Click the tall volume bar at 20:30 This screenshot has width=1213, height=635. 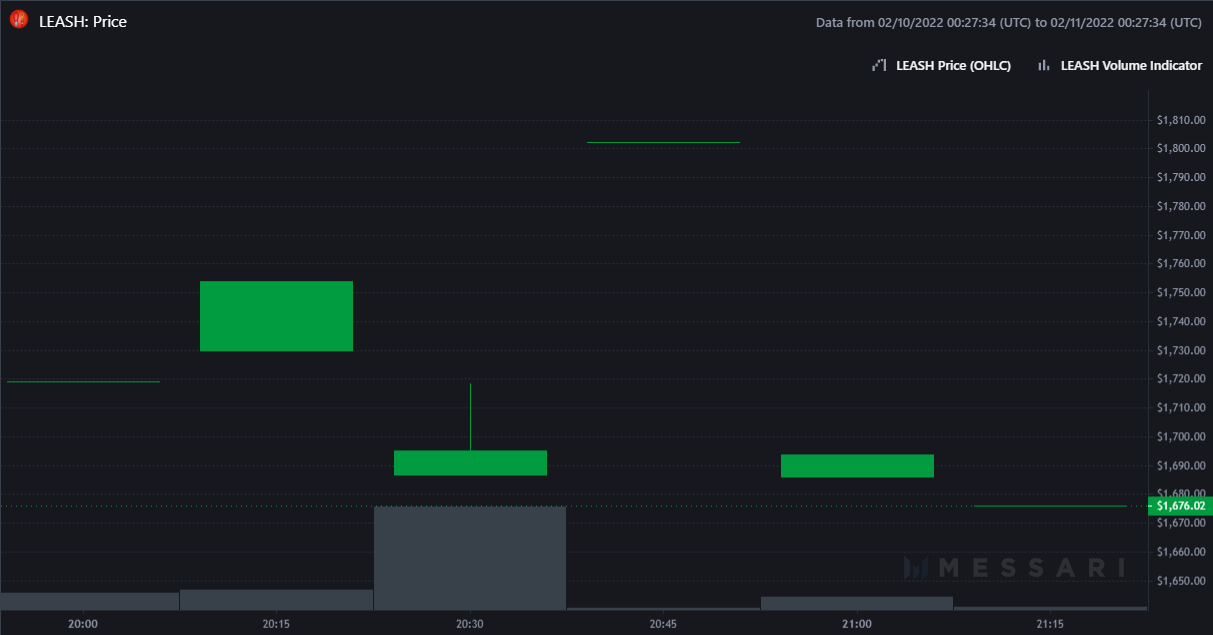[x=470, y=558]
